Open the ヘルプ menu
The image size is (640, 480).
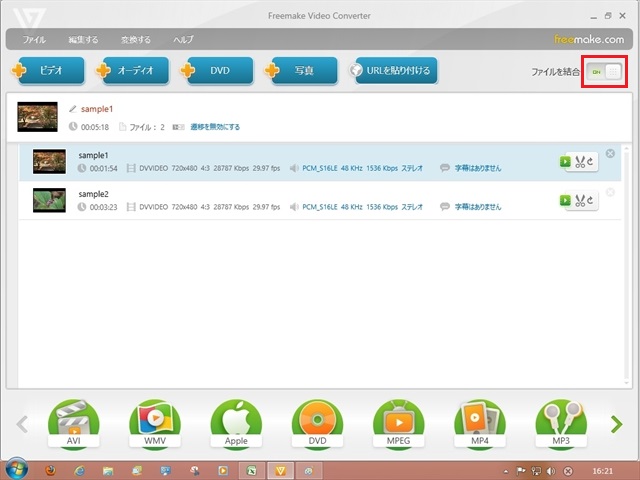[184, 40]
